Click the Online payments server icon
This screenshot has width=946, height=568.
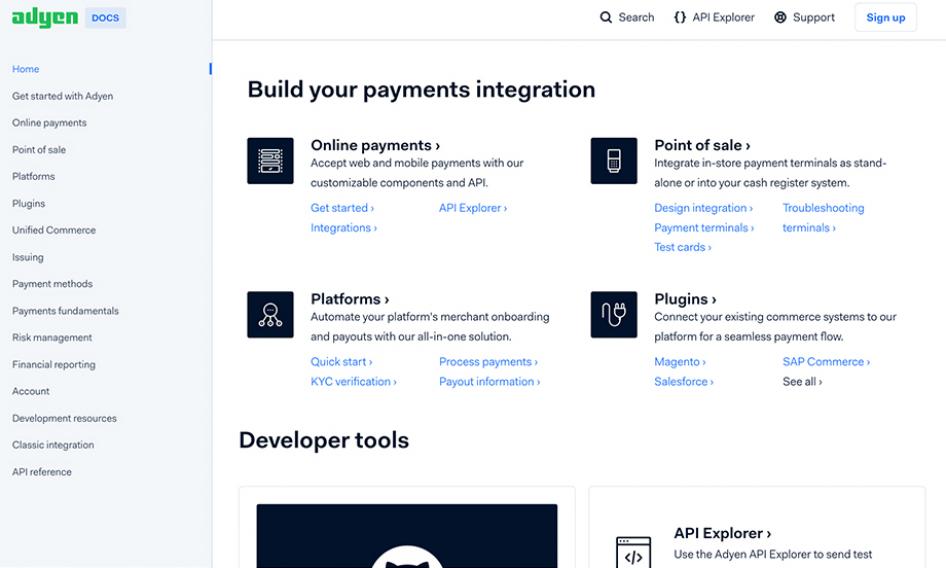pos(270,161)
